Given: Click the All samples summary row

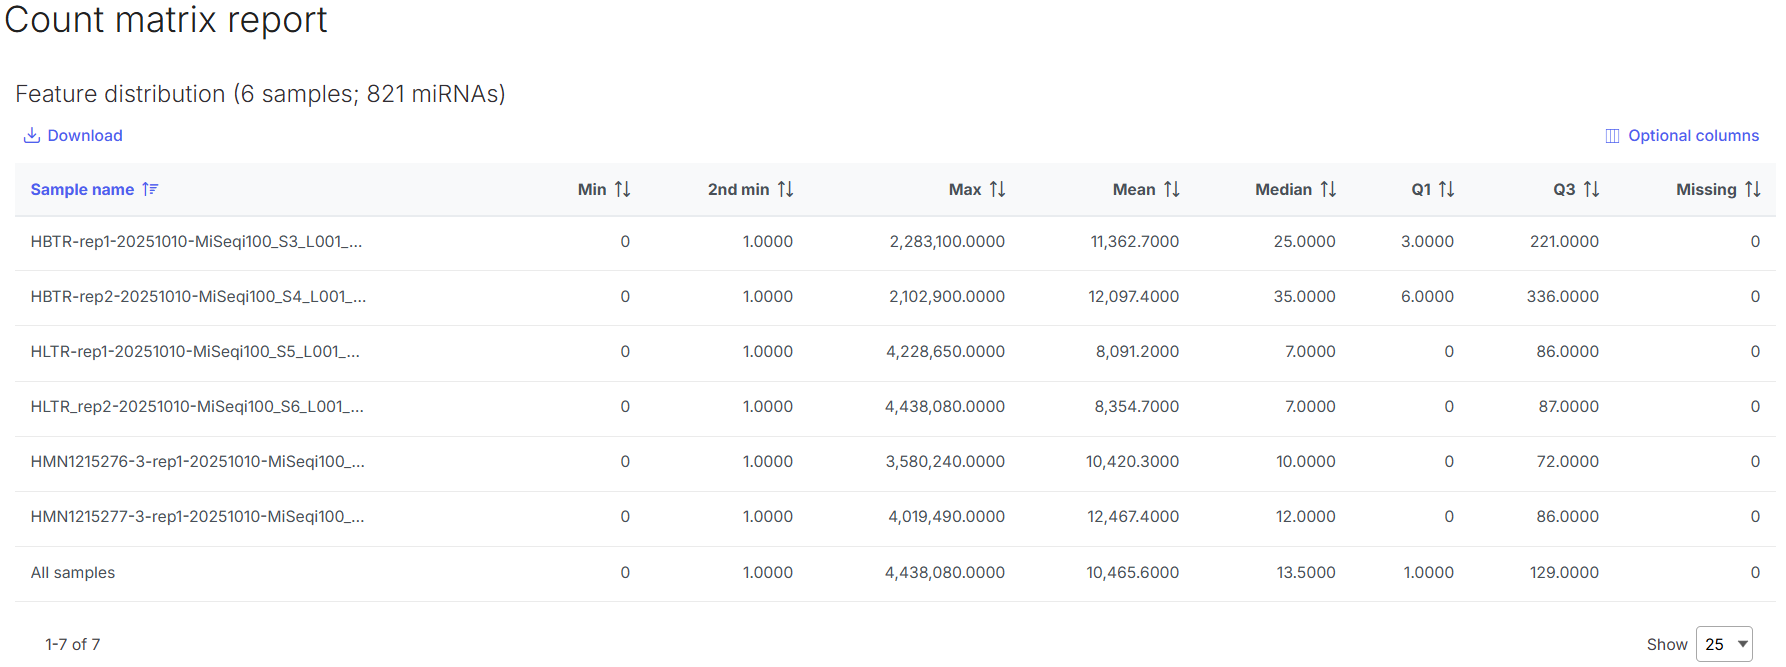Looking at the screenshot, I should pos(73,573).
